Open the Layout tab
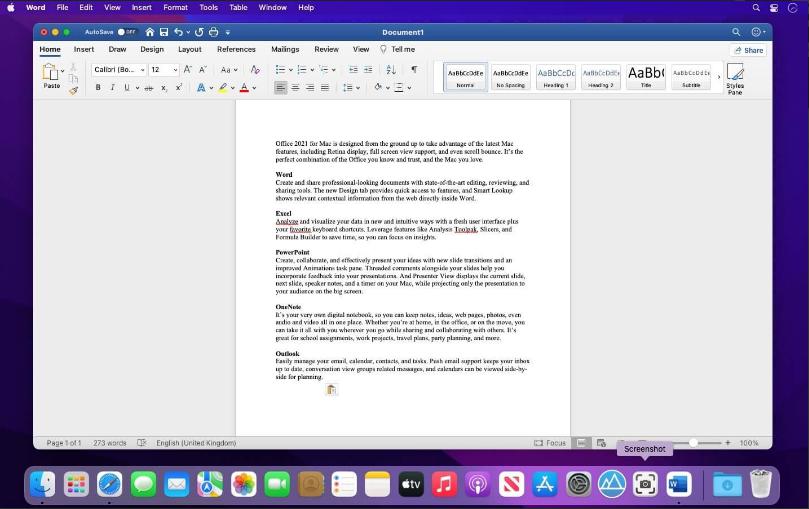Viewport: 809px width, 509px height. pyautogui.click(x=190, y=50)
